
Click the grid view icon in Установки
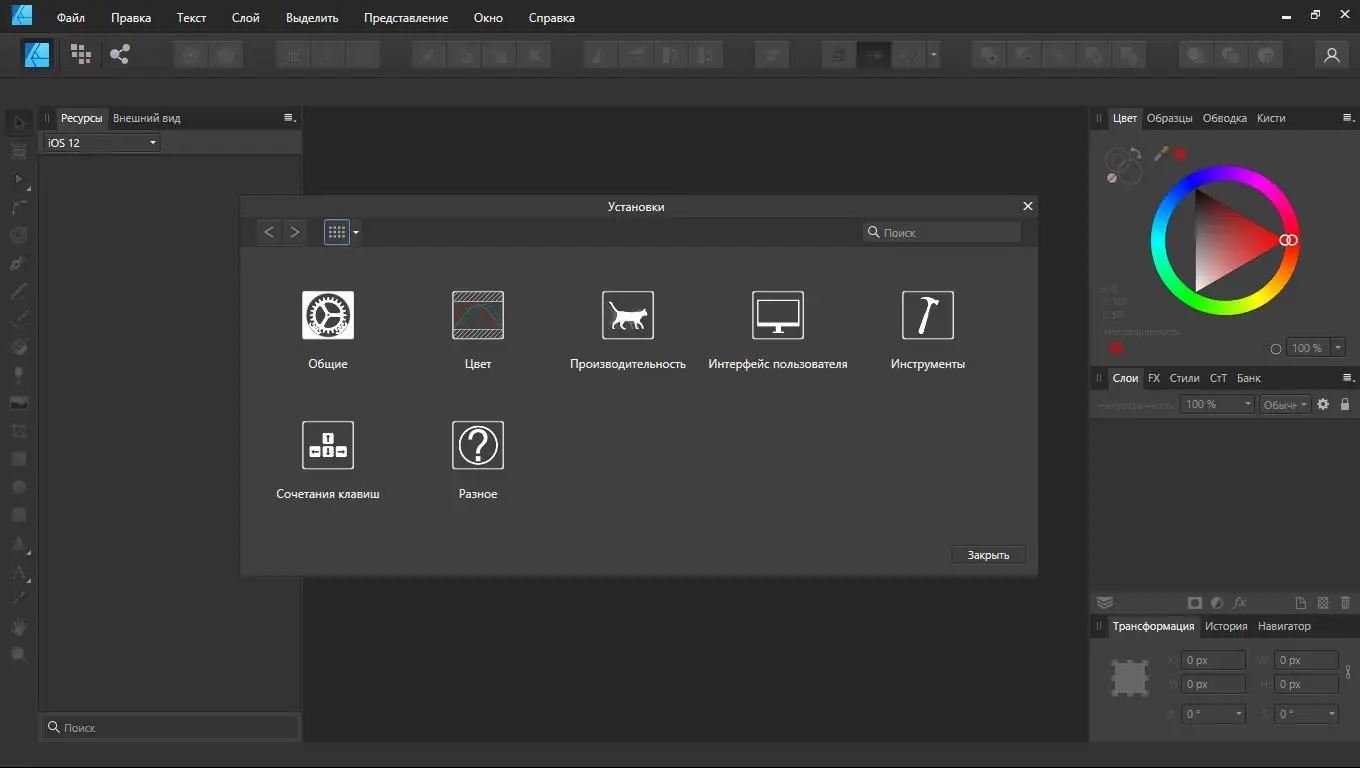(x=337, y=232)
